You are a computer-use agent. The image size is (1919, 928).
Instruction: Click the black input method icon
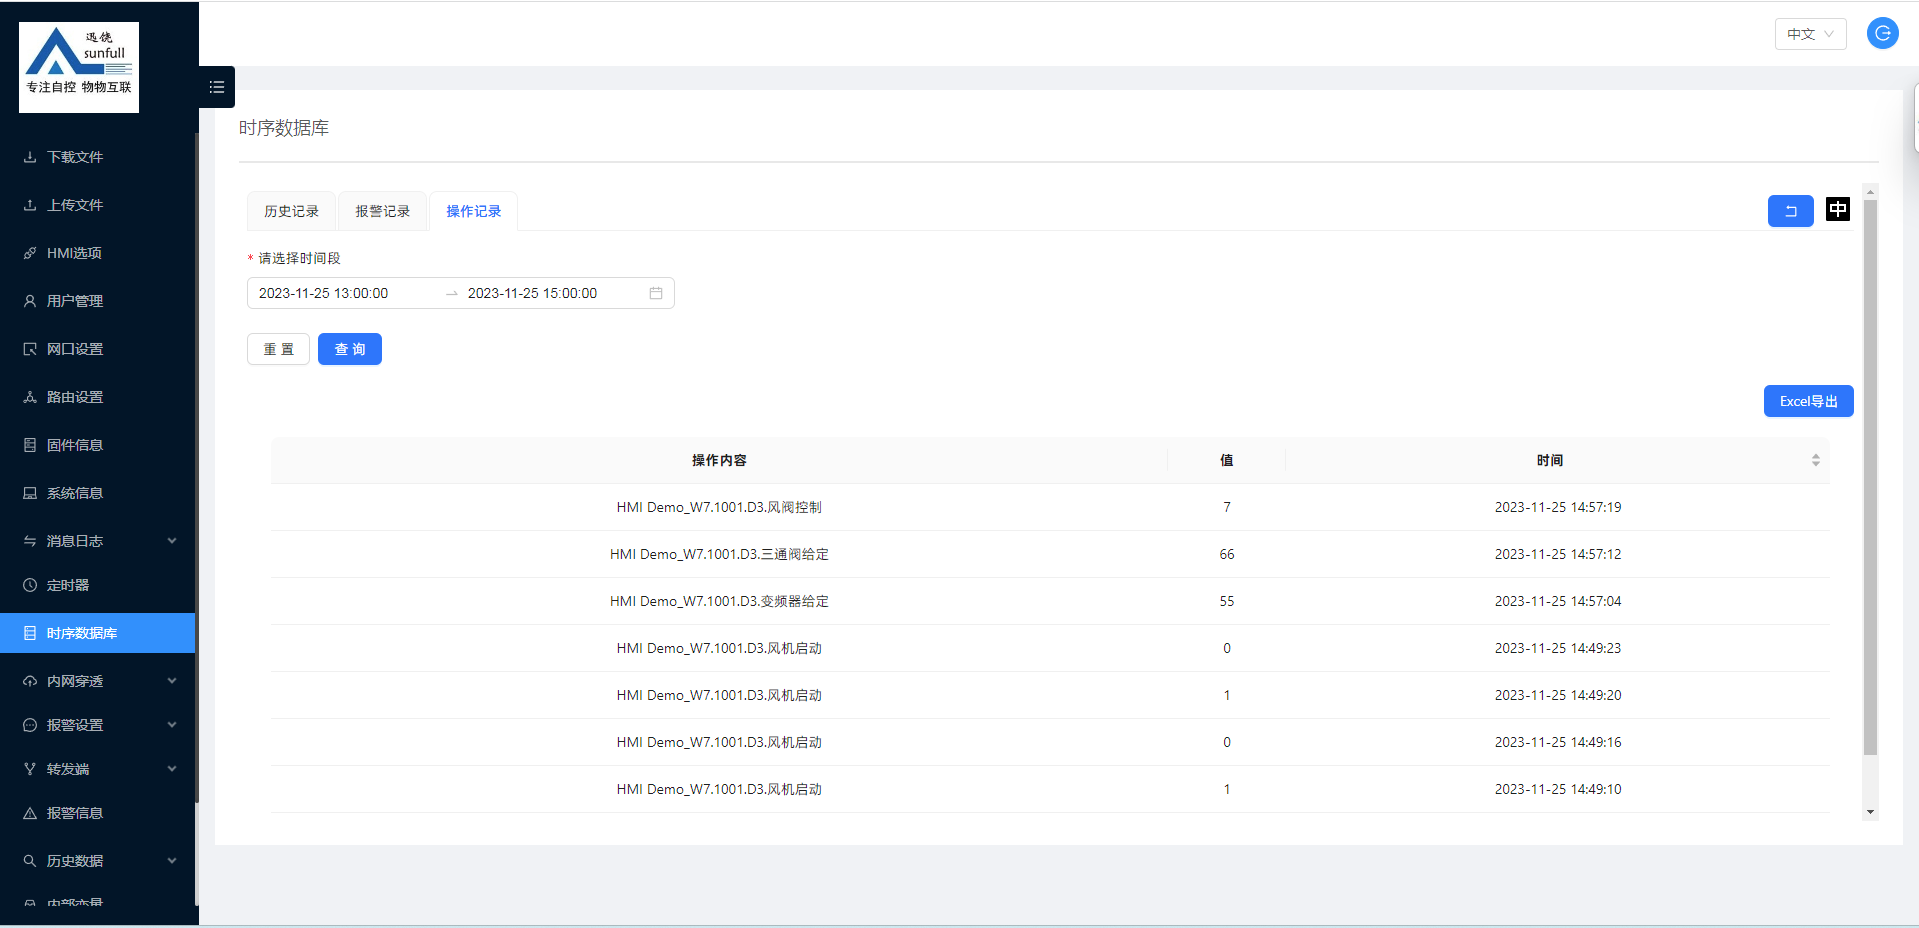click(1837, 209)
